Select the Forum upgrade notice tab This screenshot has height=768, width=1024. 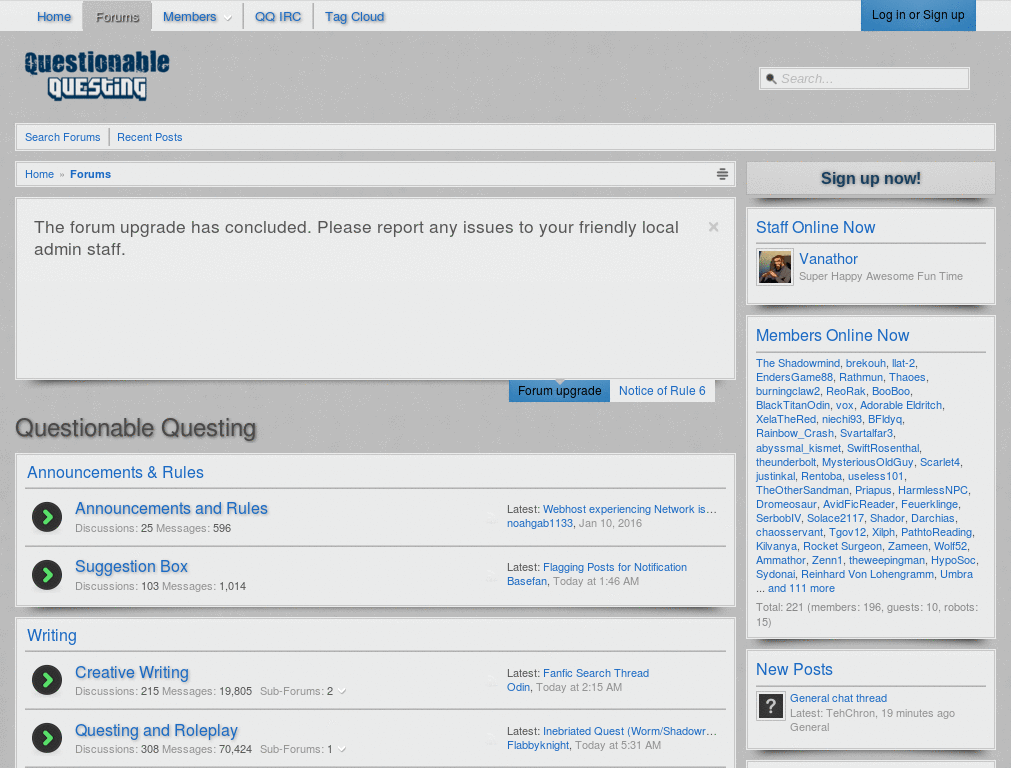click(560, 391)
